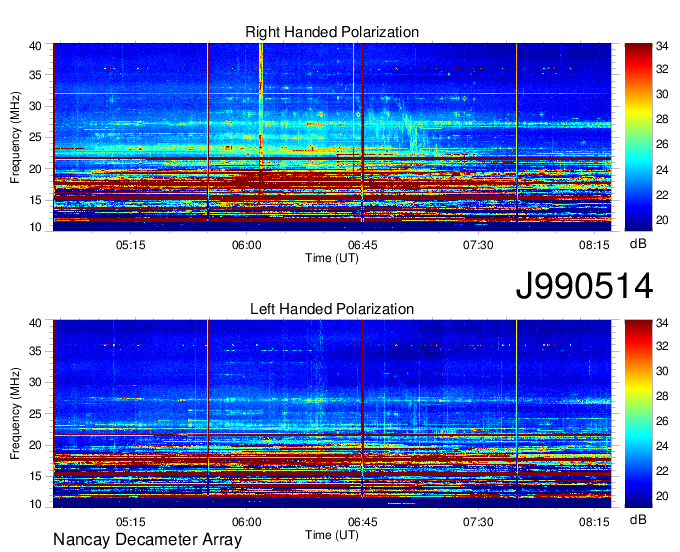680x552 pixels.
Task: Click the 20 dB value on top color bar
Action: tap(662, 220)
